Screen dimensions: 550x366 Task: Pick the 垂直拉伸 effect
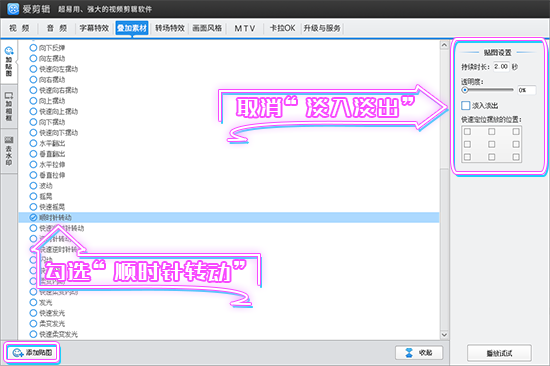pos(47,175)
